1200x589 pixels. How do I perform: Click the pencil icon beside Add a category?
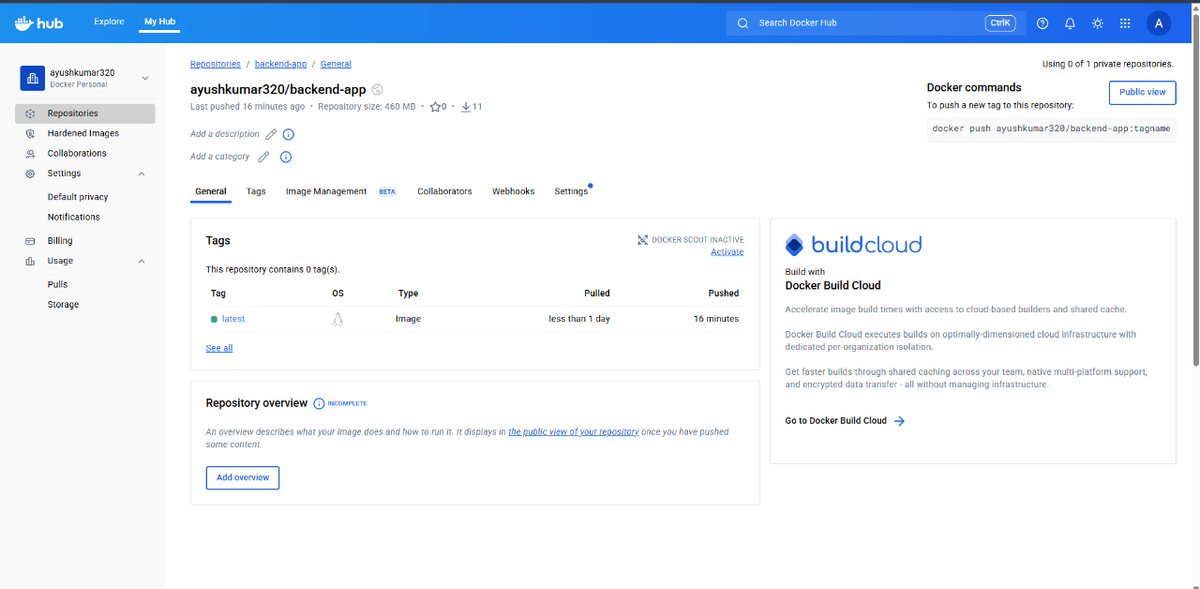coord(263,157)
